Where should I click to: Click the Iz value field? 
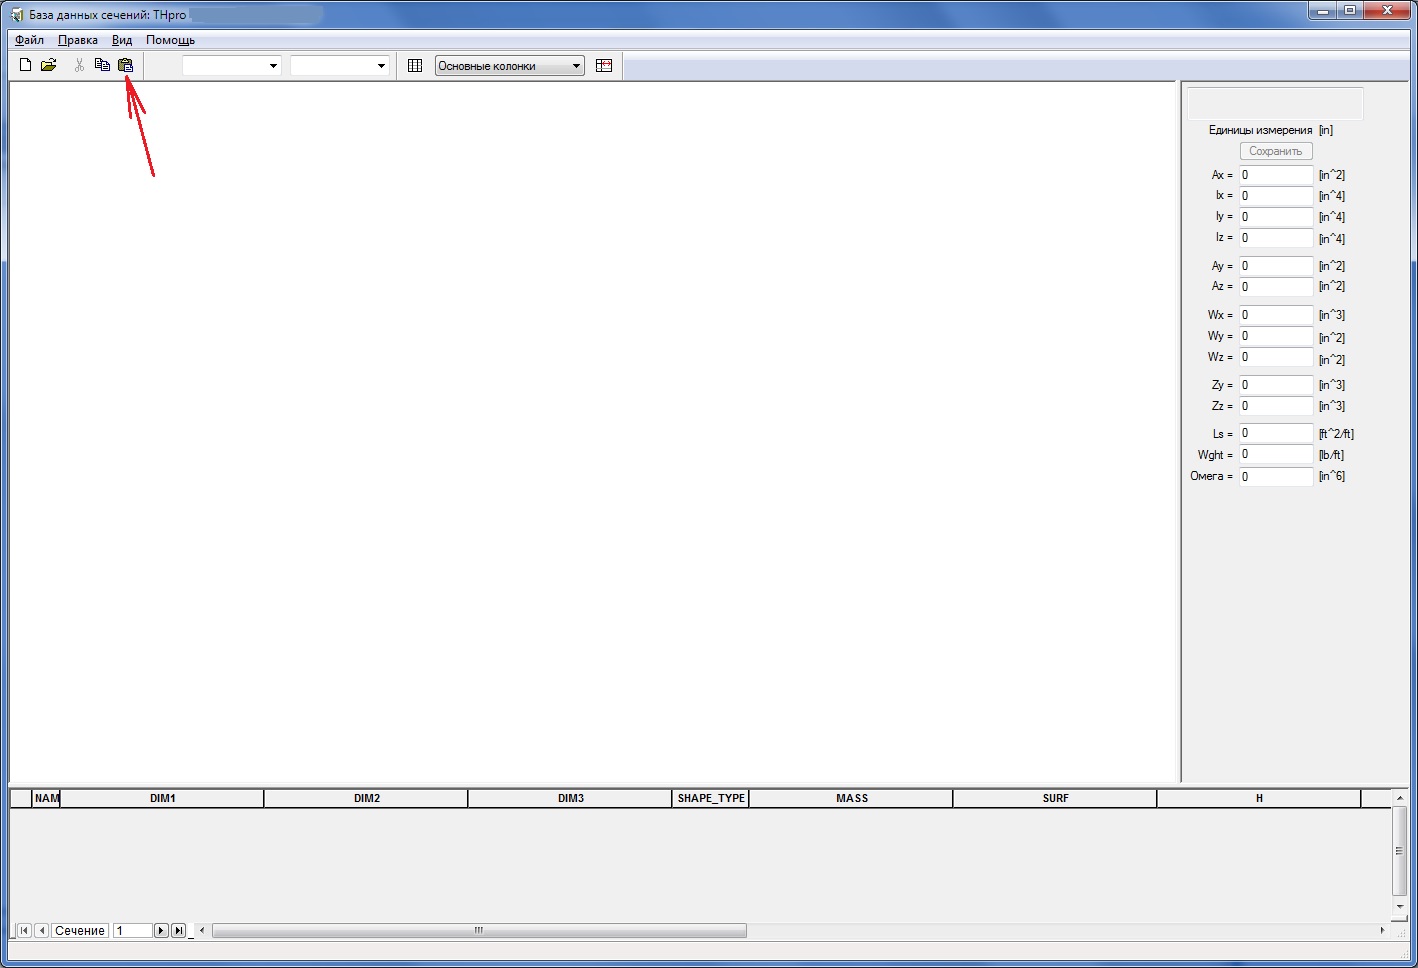(1276, 238)
